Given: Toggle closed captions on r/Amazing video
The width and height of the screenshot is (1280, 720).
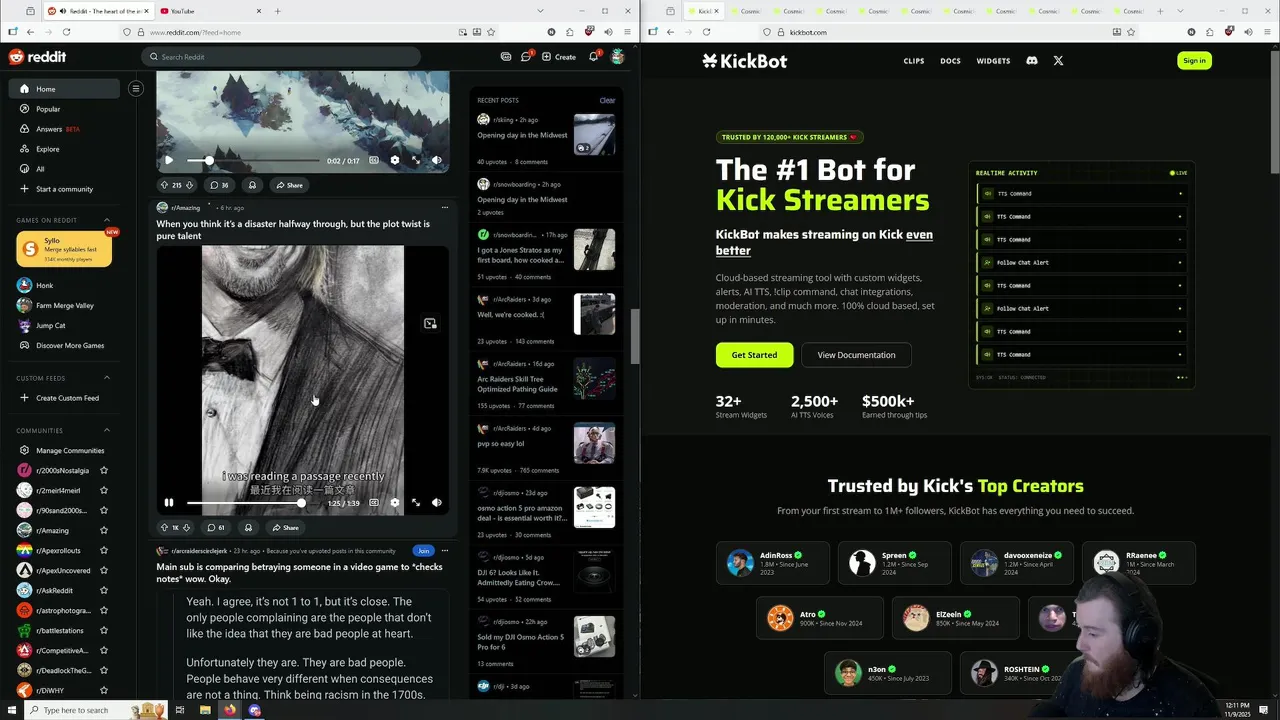Looking at the screenshot, I should point(374,503).
